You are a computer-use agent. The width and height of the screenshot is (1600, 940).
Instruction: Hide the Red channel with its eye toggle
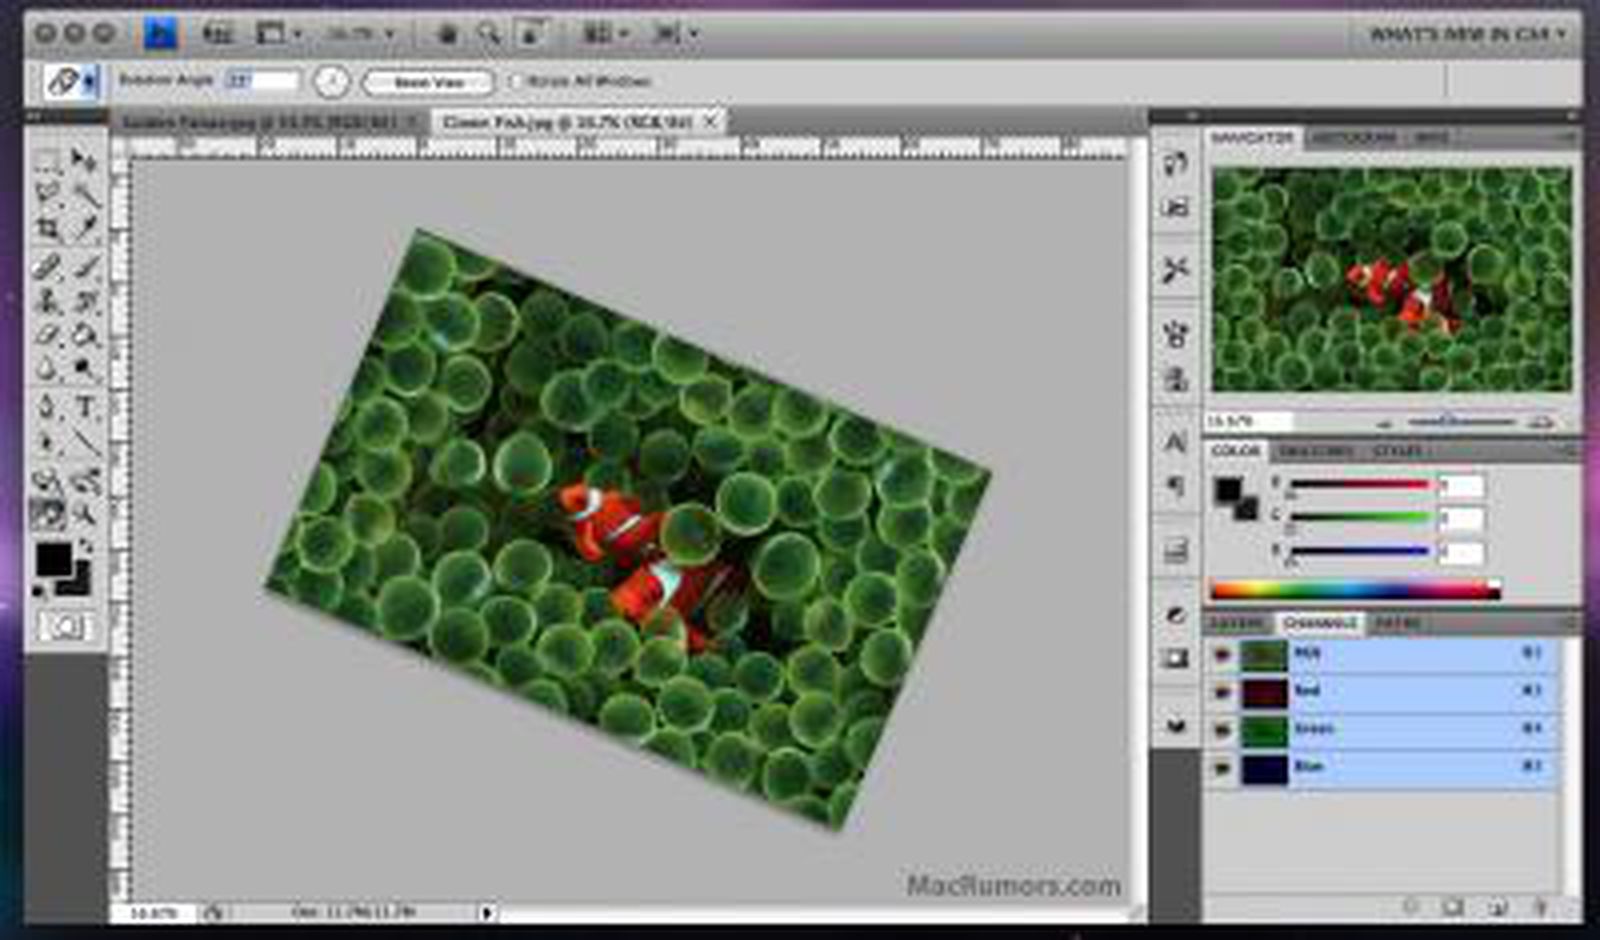(1222, 691)
